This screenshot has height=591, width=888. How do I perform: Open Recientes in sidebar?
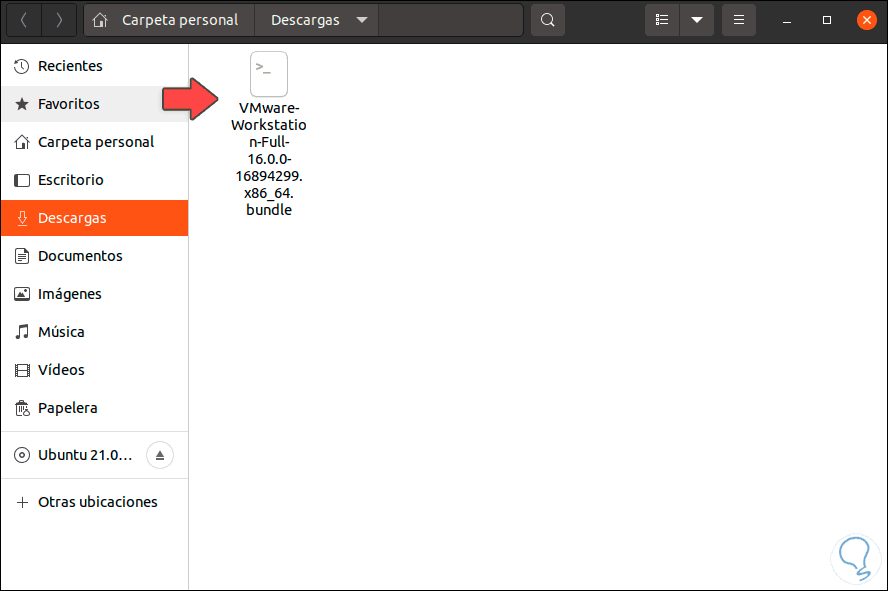tap(95, 66)
